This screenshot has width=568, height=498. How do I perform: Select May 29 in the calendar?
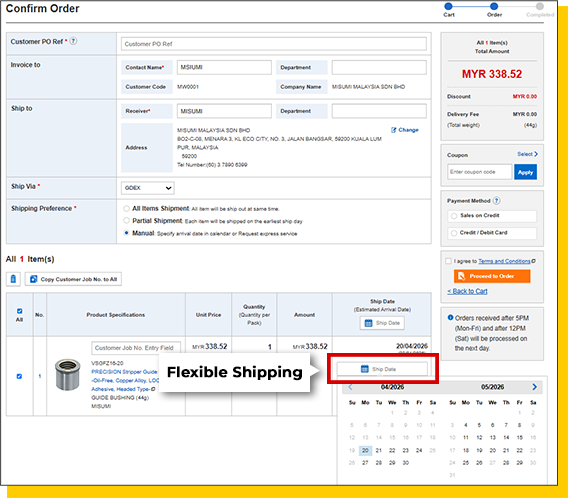(x=519, y=463)
